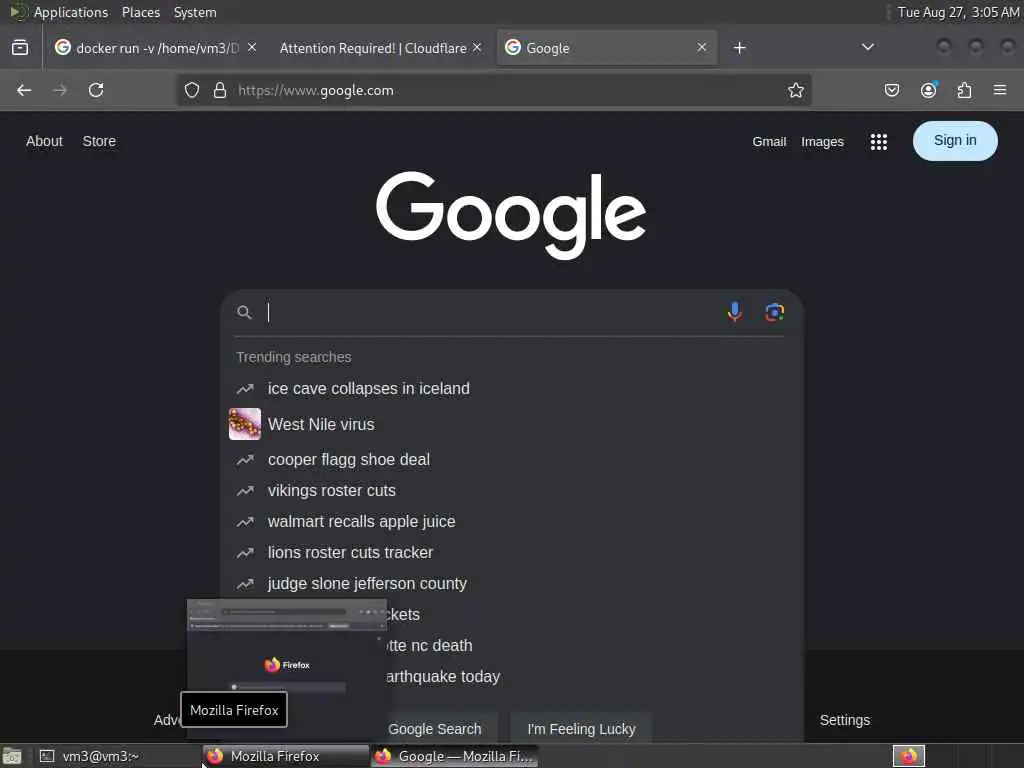The width and height of the screenshot is (1024, 768).
Task: Open the Firefox account icon
Action: point(928,90)
